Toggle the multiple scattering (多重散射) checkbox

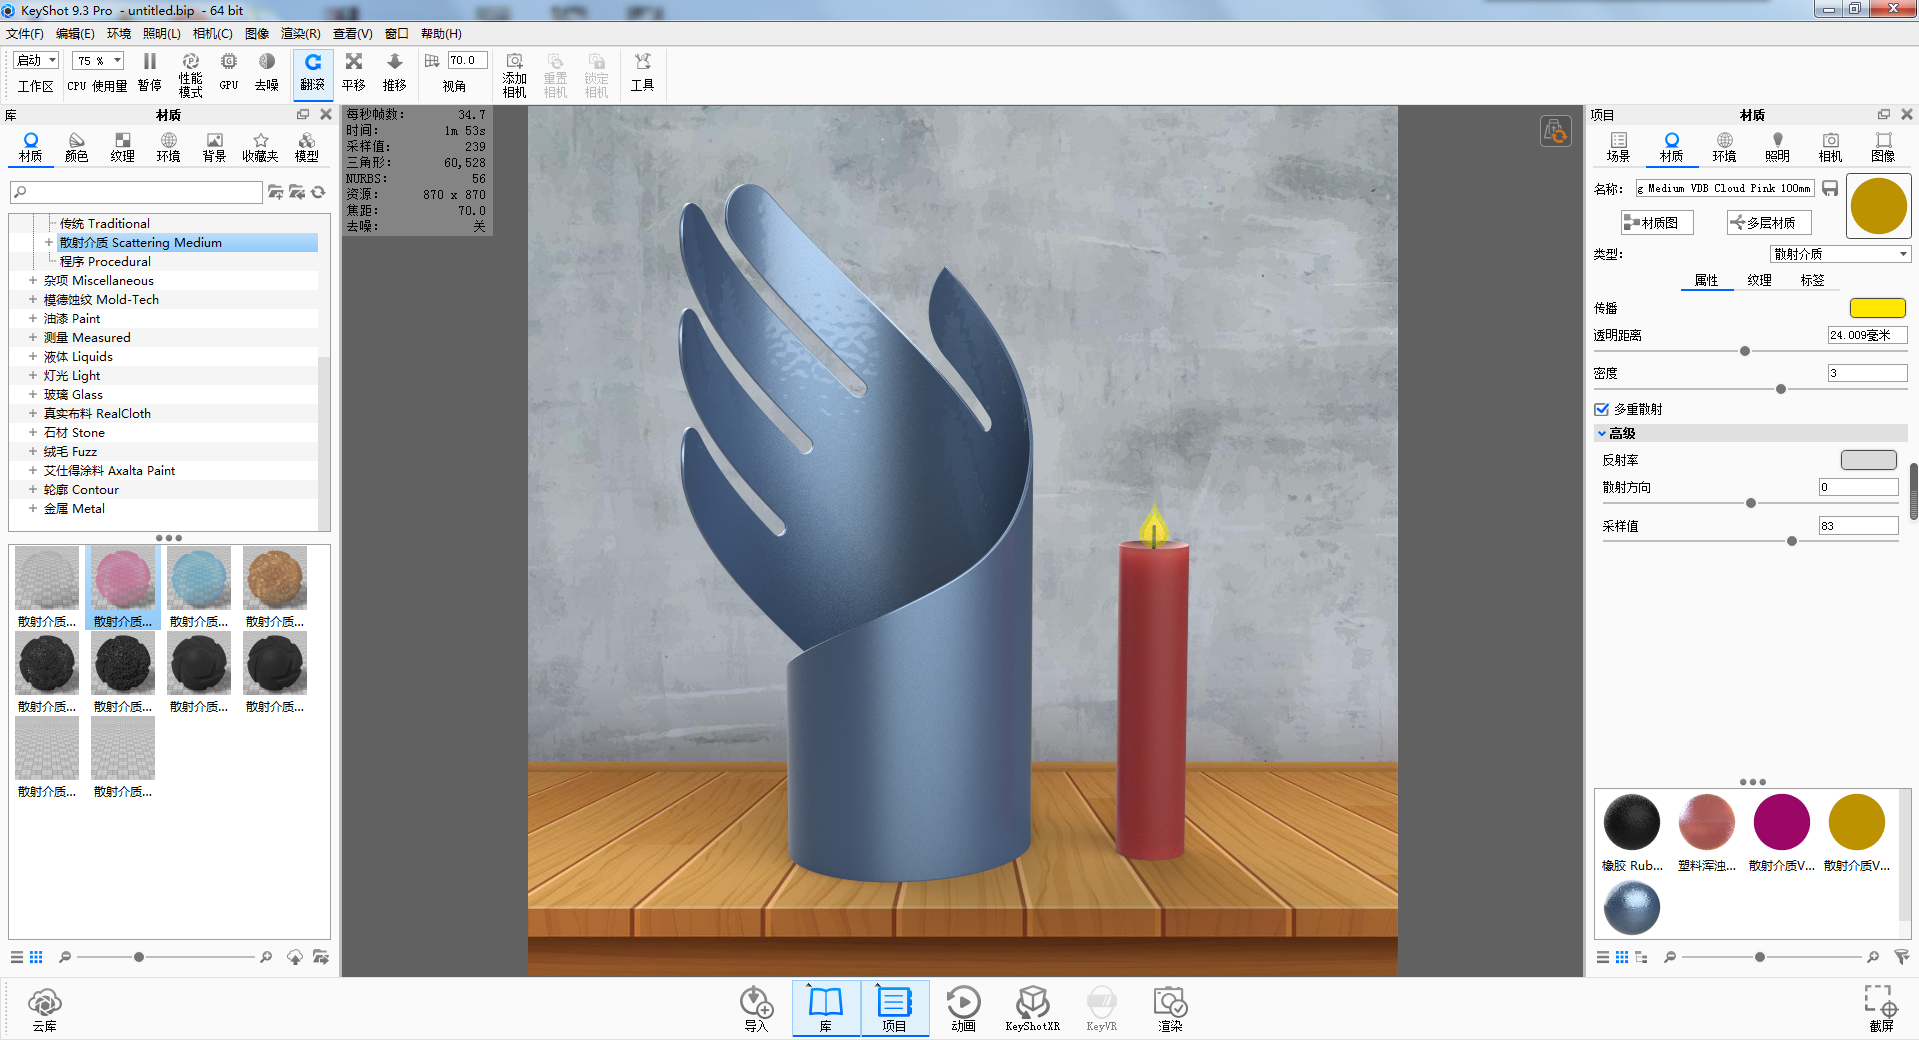(1601, 409)
